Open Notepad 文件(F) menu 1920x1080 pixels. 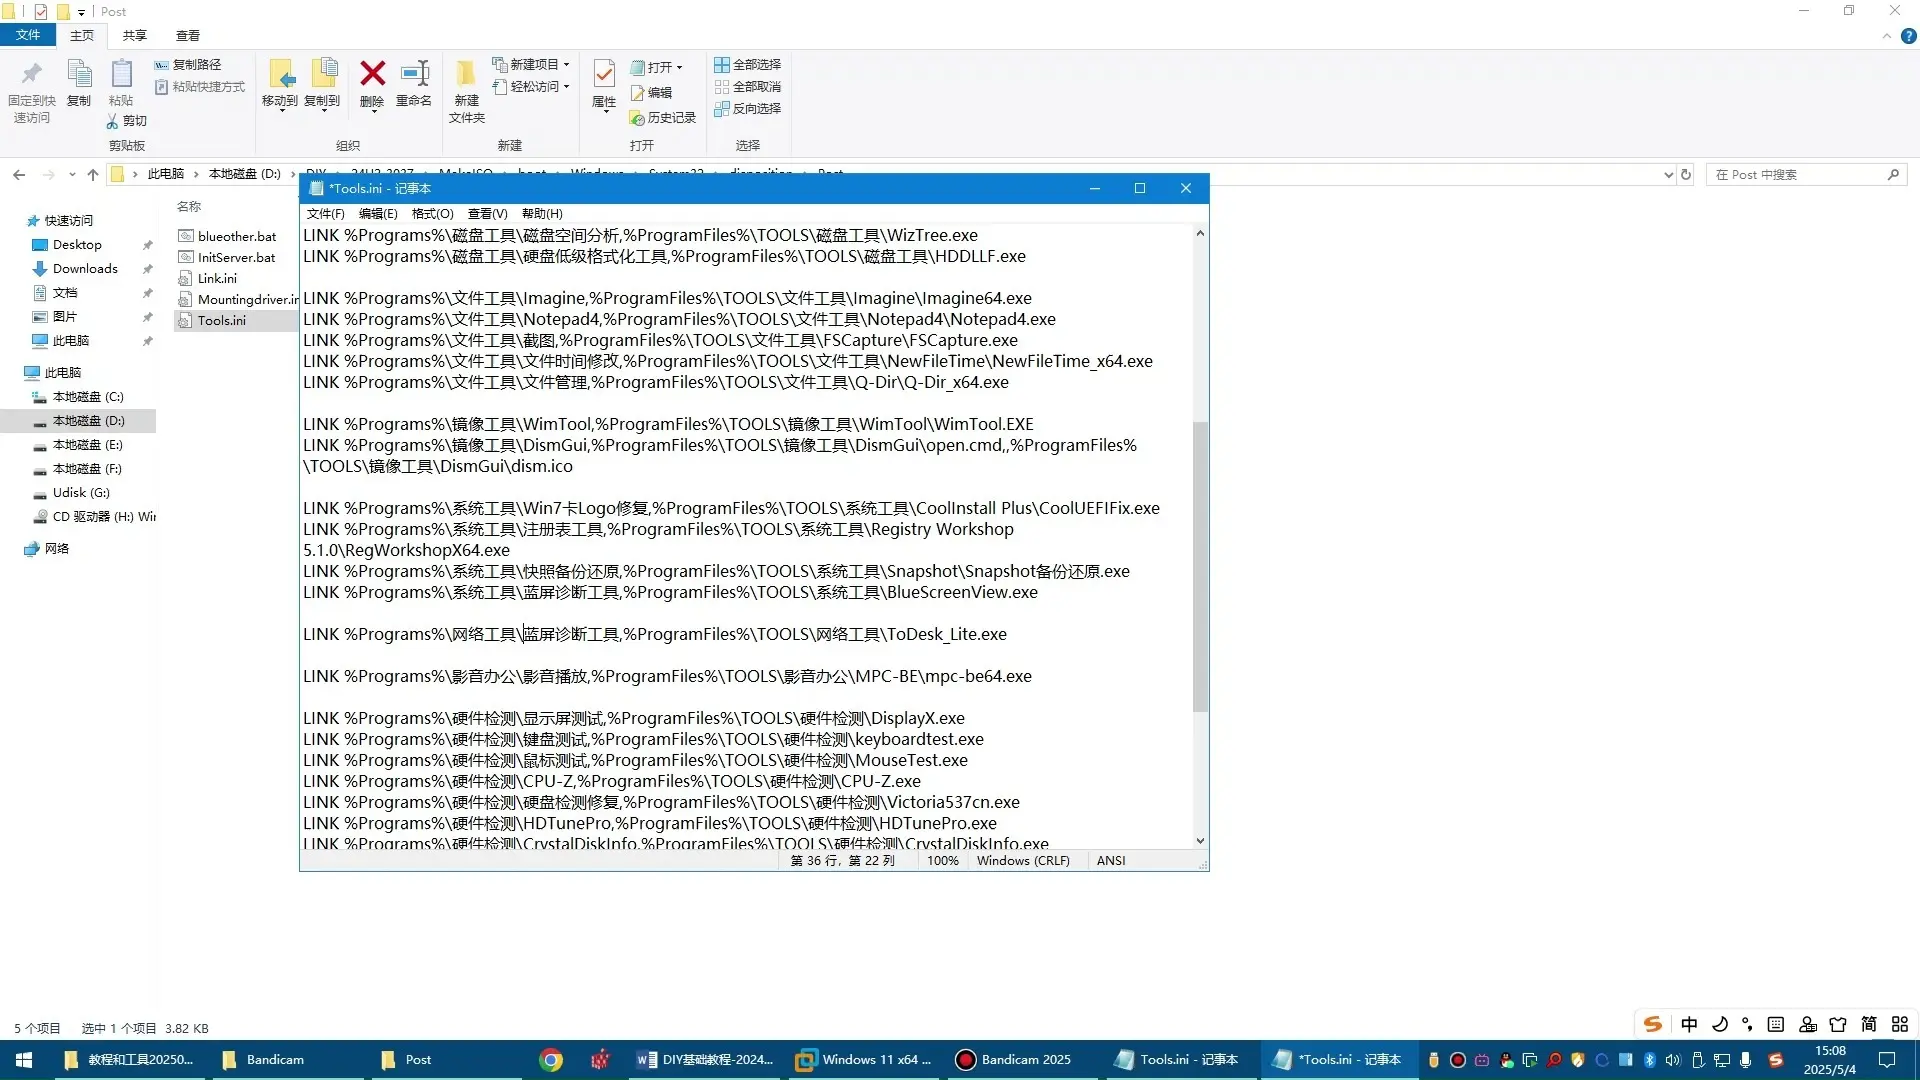[325, 214]
